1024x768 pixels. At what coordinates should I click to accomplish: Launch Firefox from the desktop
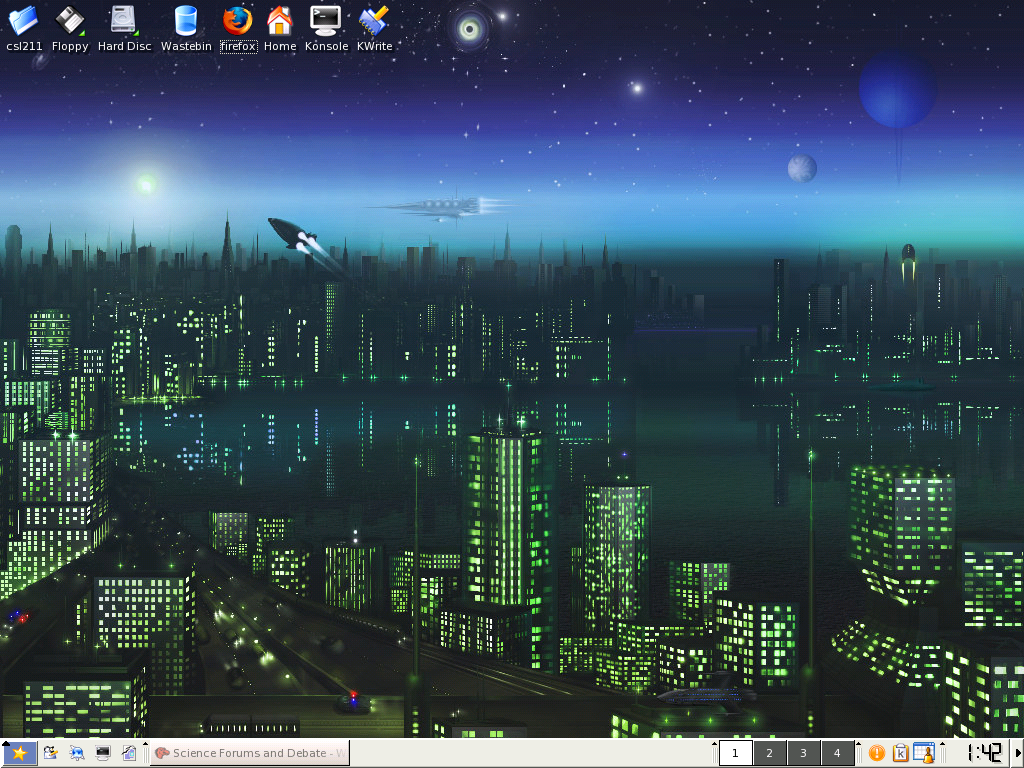click(x=238, y=21)
